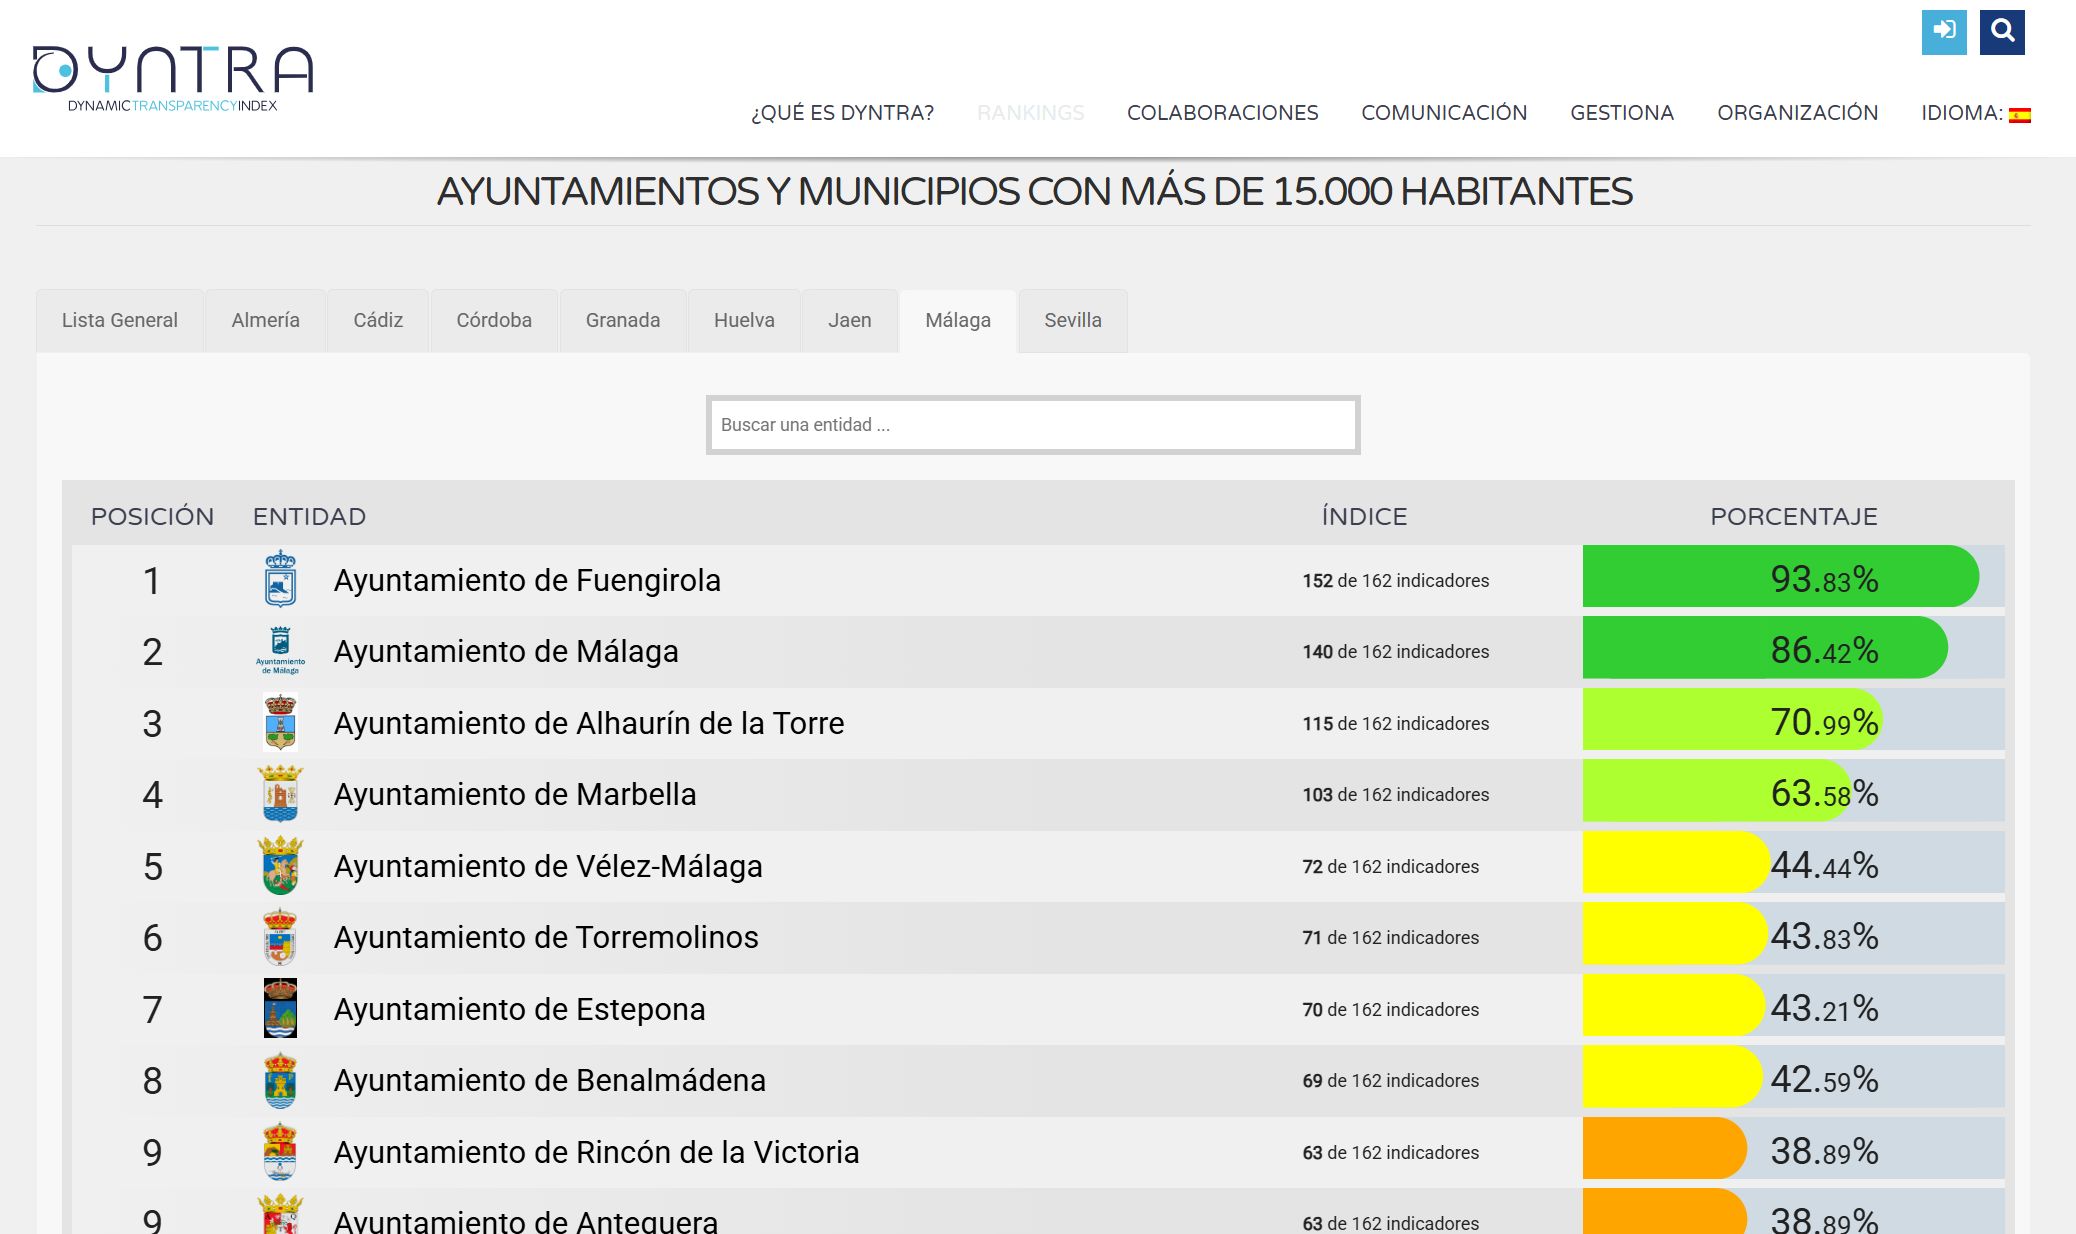Click the login icon button
2076x1234 pixels.
click(x=1943, y=32)
